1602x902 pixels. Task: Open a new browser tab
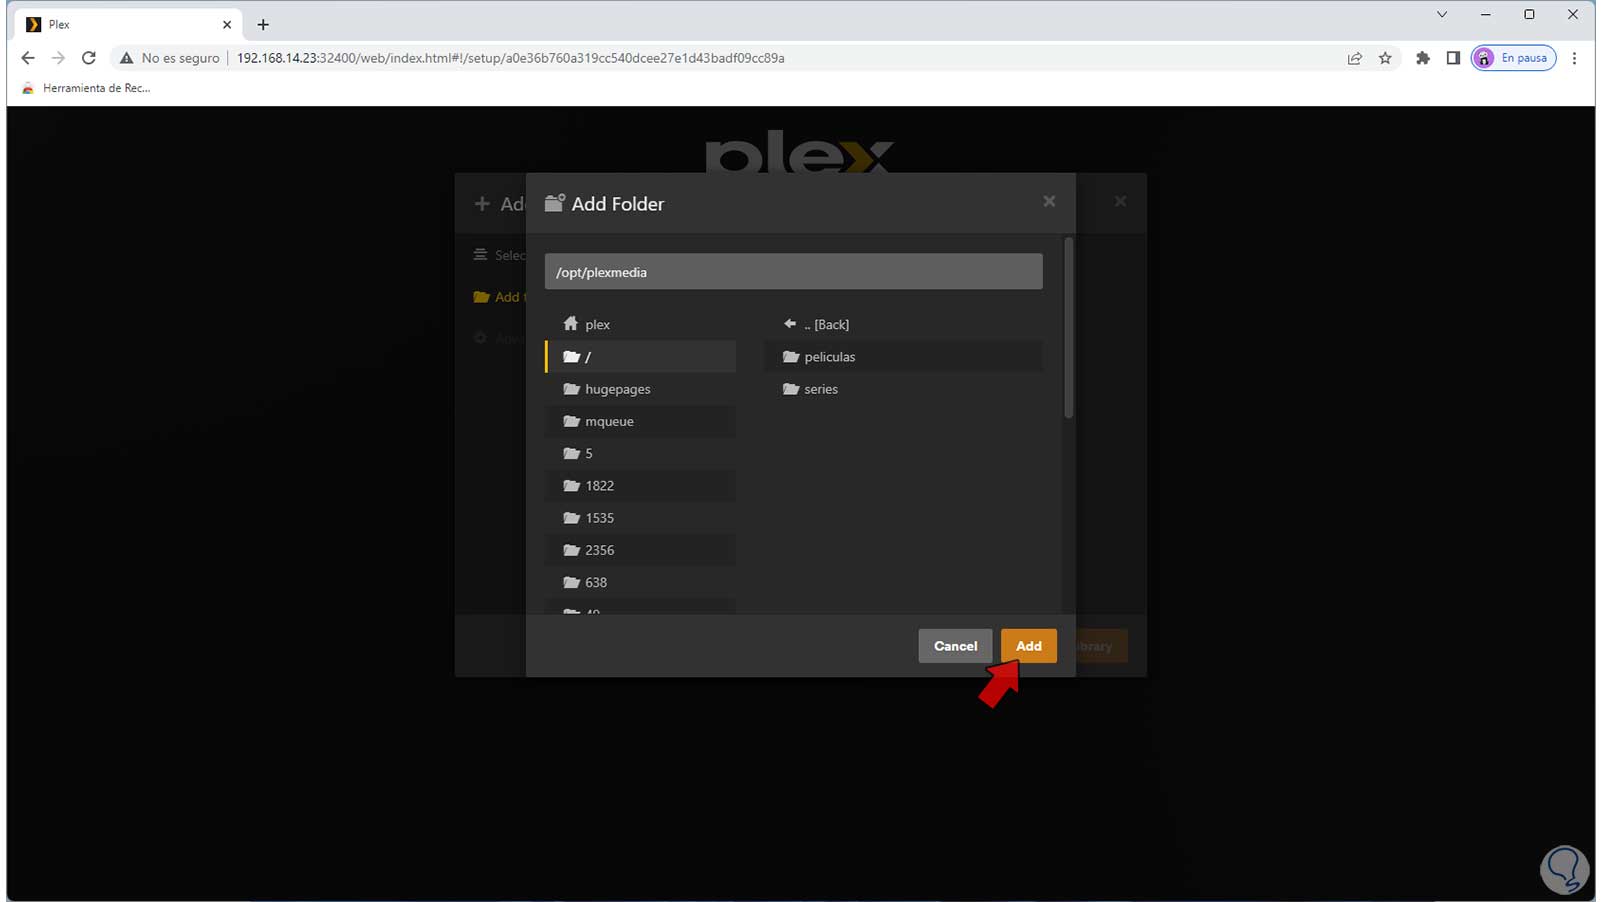point(263,24)
